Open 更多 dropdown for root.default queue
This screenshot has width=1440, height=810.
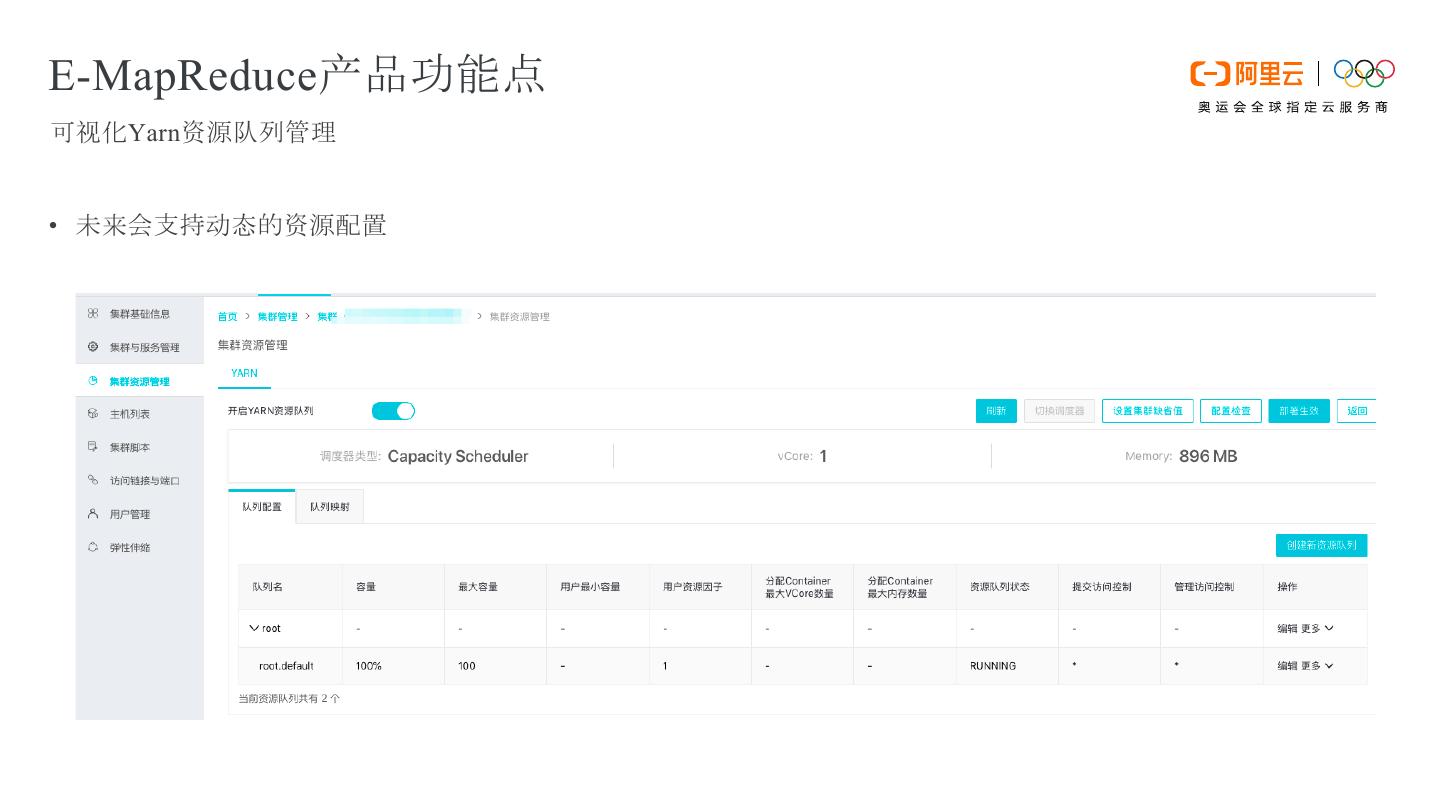click(x=1317, y=666)
